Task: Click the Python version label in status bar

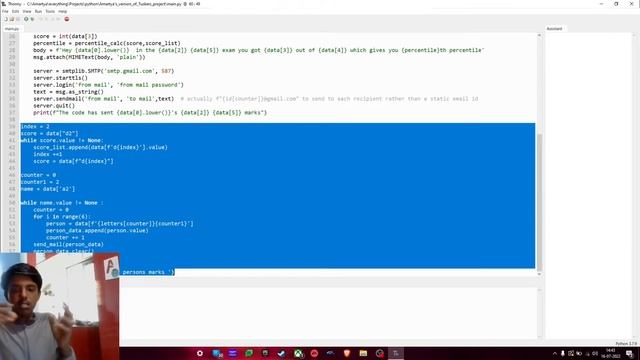Action: [626, 344]
